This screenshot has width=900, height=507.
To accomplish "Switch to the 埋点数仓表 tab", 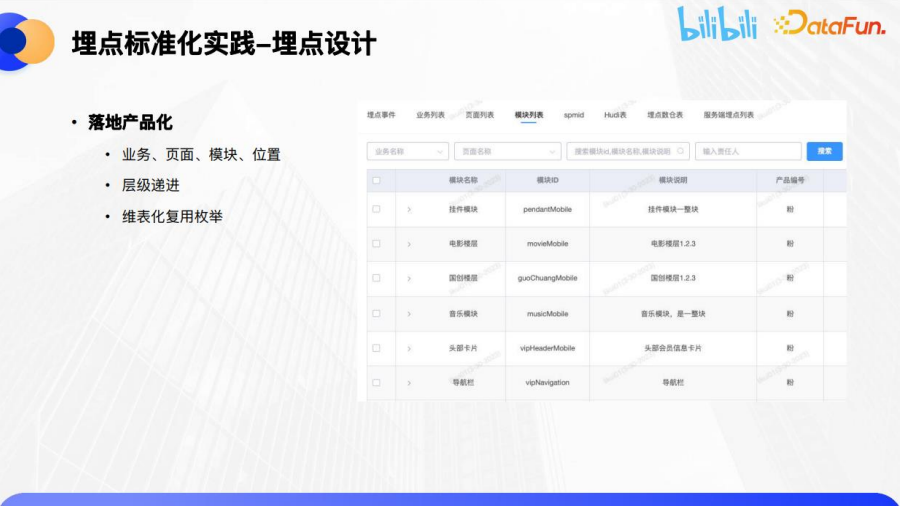I will point(665,115).
